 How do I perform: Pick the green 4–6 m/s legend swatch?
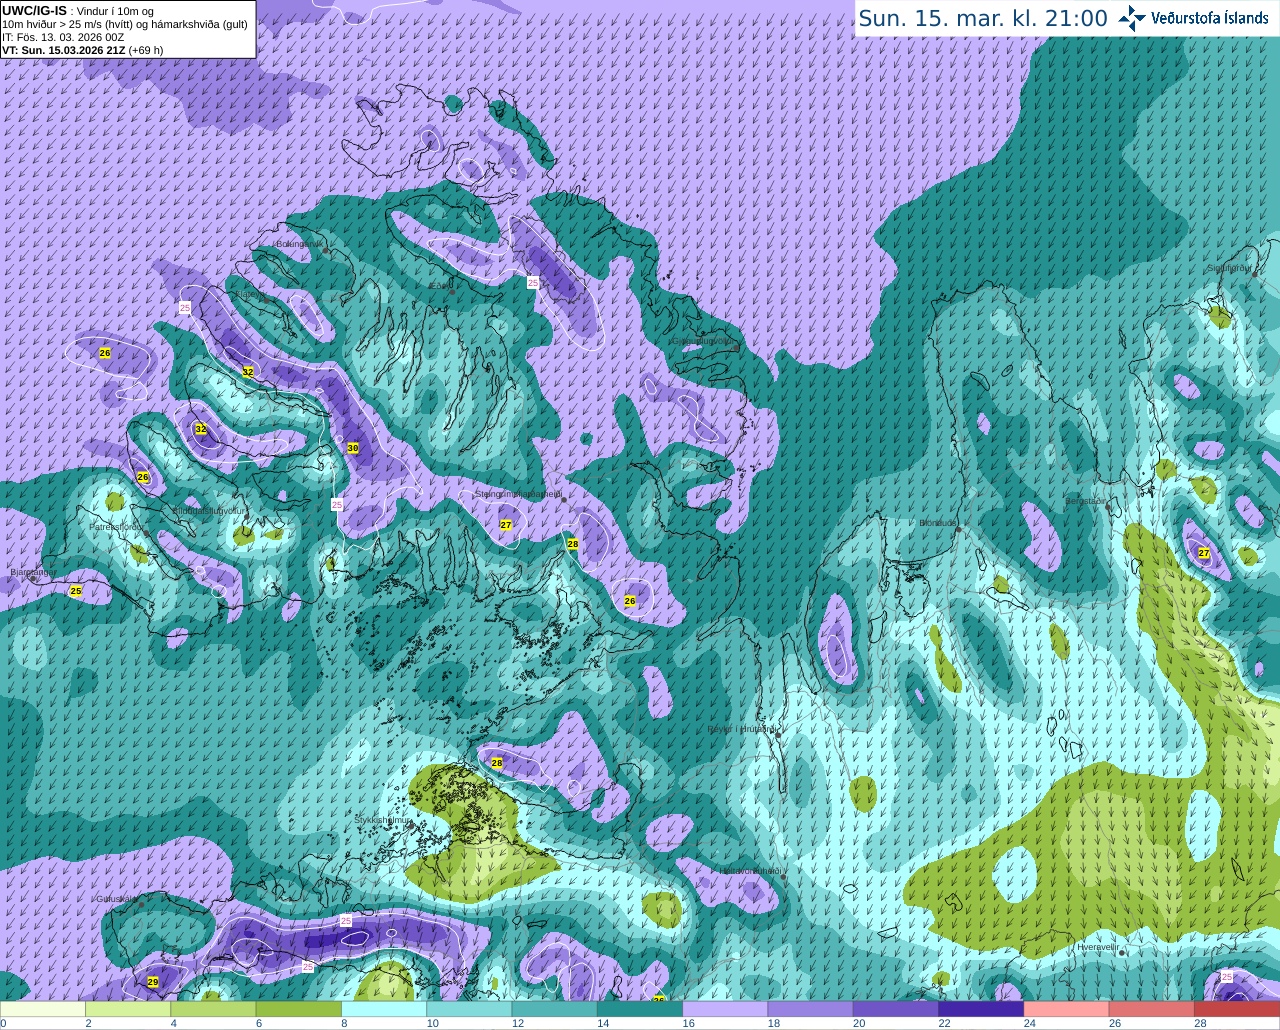pyautogui.click(x=213, y=1009)
